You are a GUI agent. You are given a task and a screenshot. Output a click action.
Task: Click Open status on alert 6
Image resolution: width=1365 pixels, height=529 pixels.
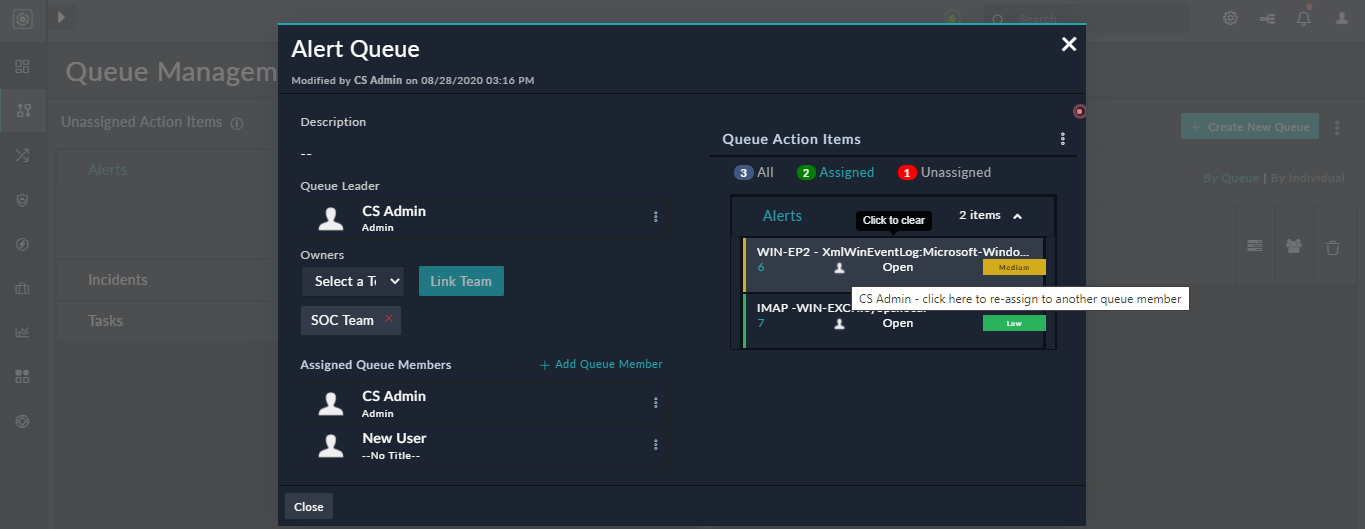pos(898,267)
